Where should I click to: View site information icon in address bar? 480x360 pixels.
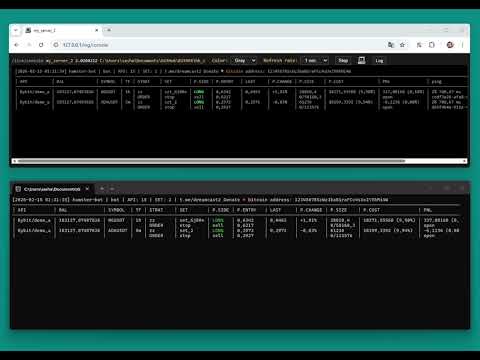click(x=56, y=45)
